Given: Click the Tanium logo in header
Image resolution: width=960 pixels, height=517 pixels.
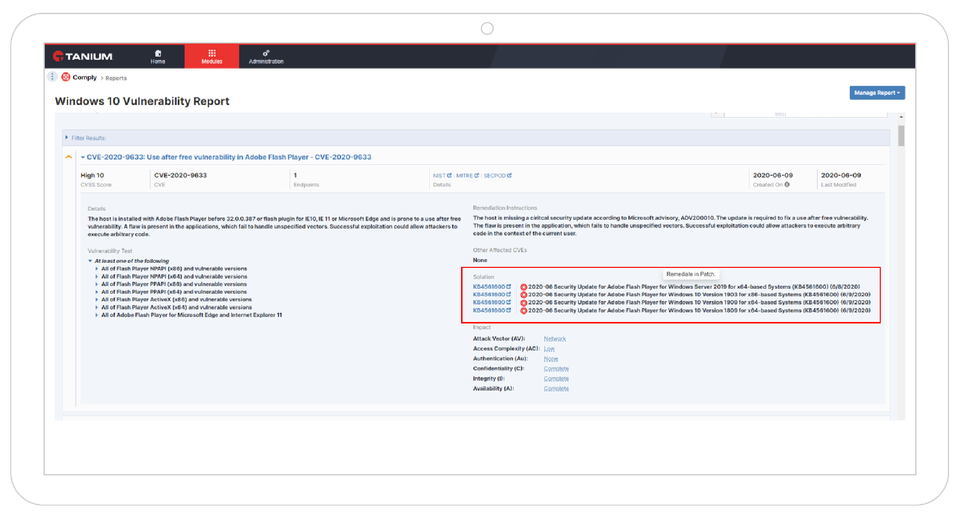Looking at the screenshot, I should (x=83, y=56).
